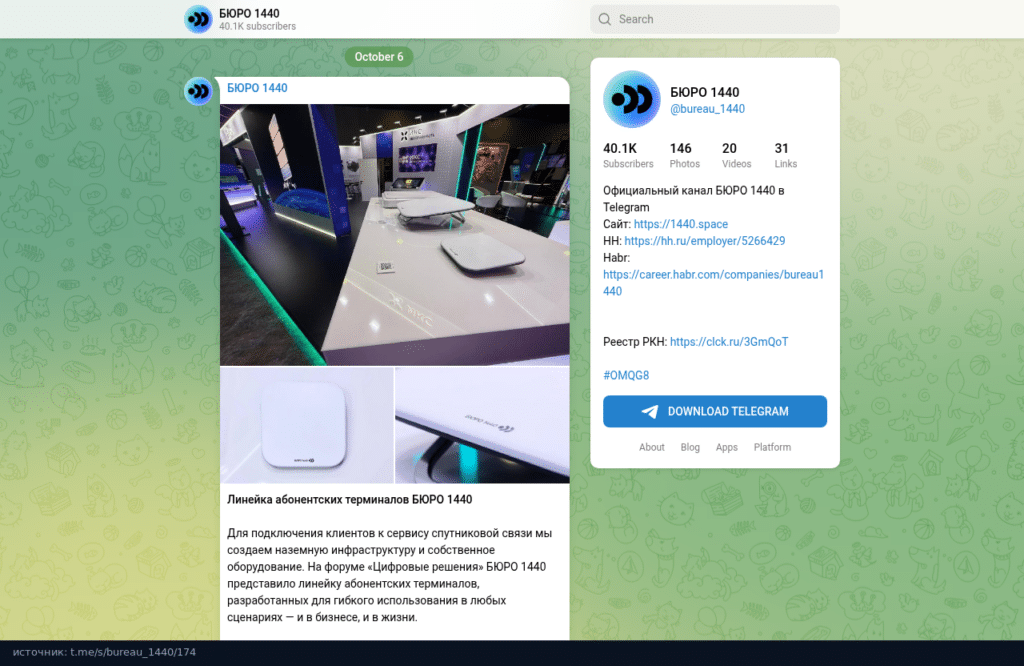Open the white square terminal photo
Image resolution: width=1024 pixels, height=666 pixels.
point(306,425)
